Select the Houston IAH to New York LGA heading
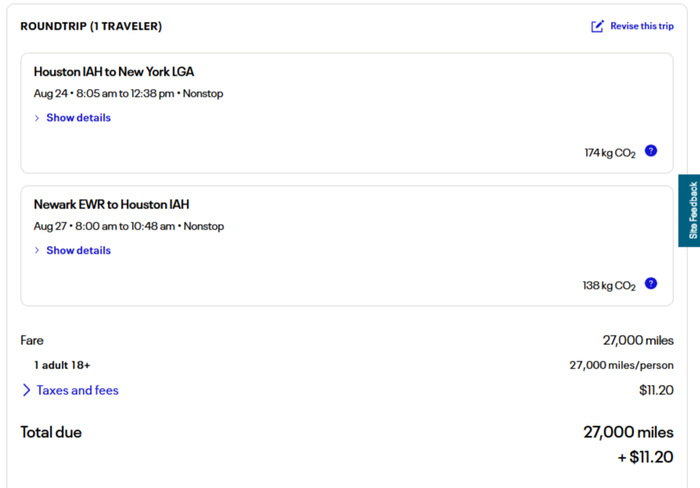 [114, 72]
